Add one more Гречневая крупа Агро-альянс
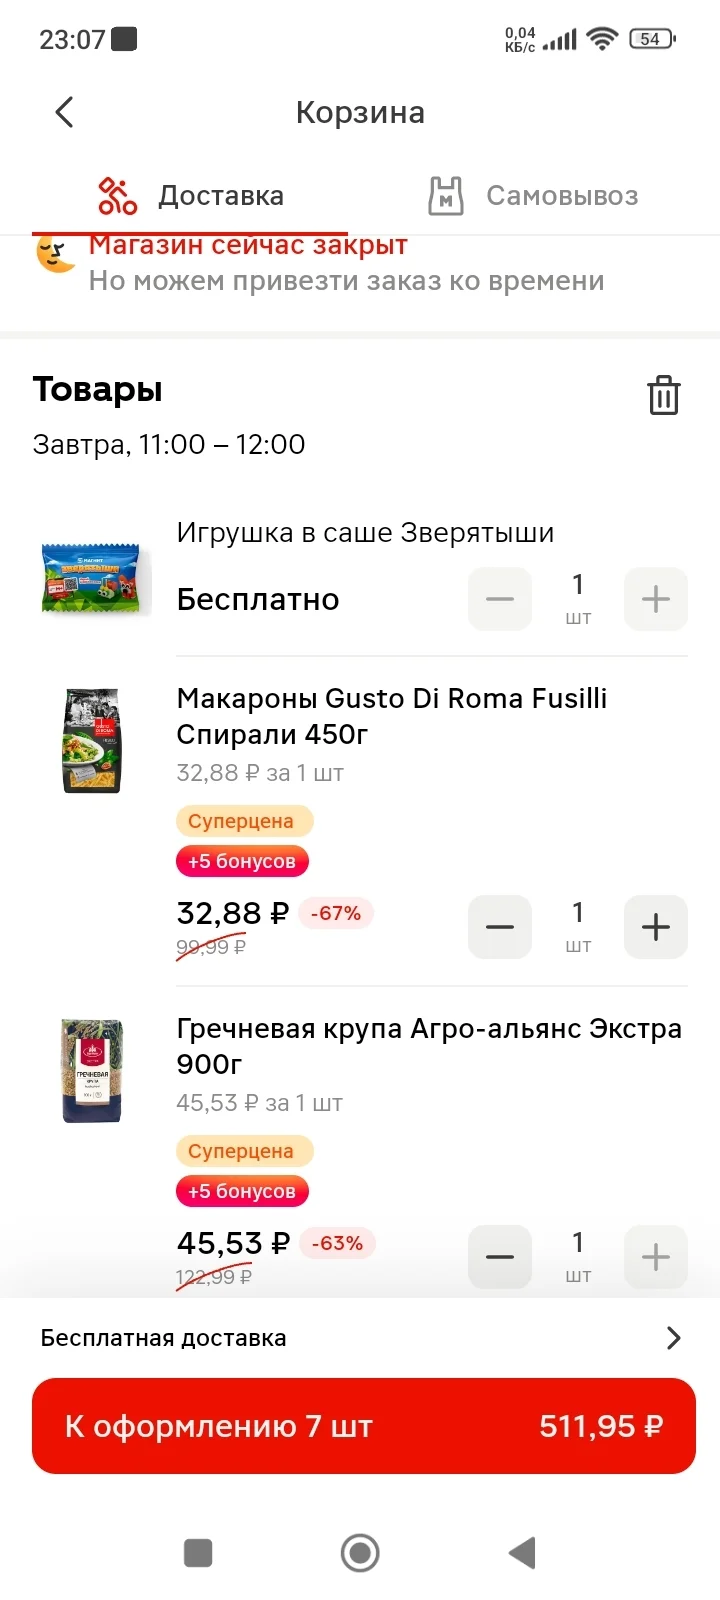This screenshot has width=720, height=1600. point(656,1257)
